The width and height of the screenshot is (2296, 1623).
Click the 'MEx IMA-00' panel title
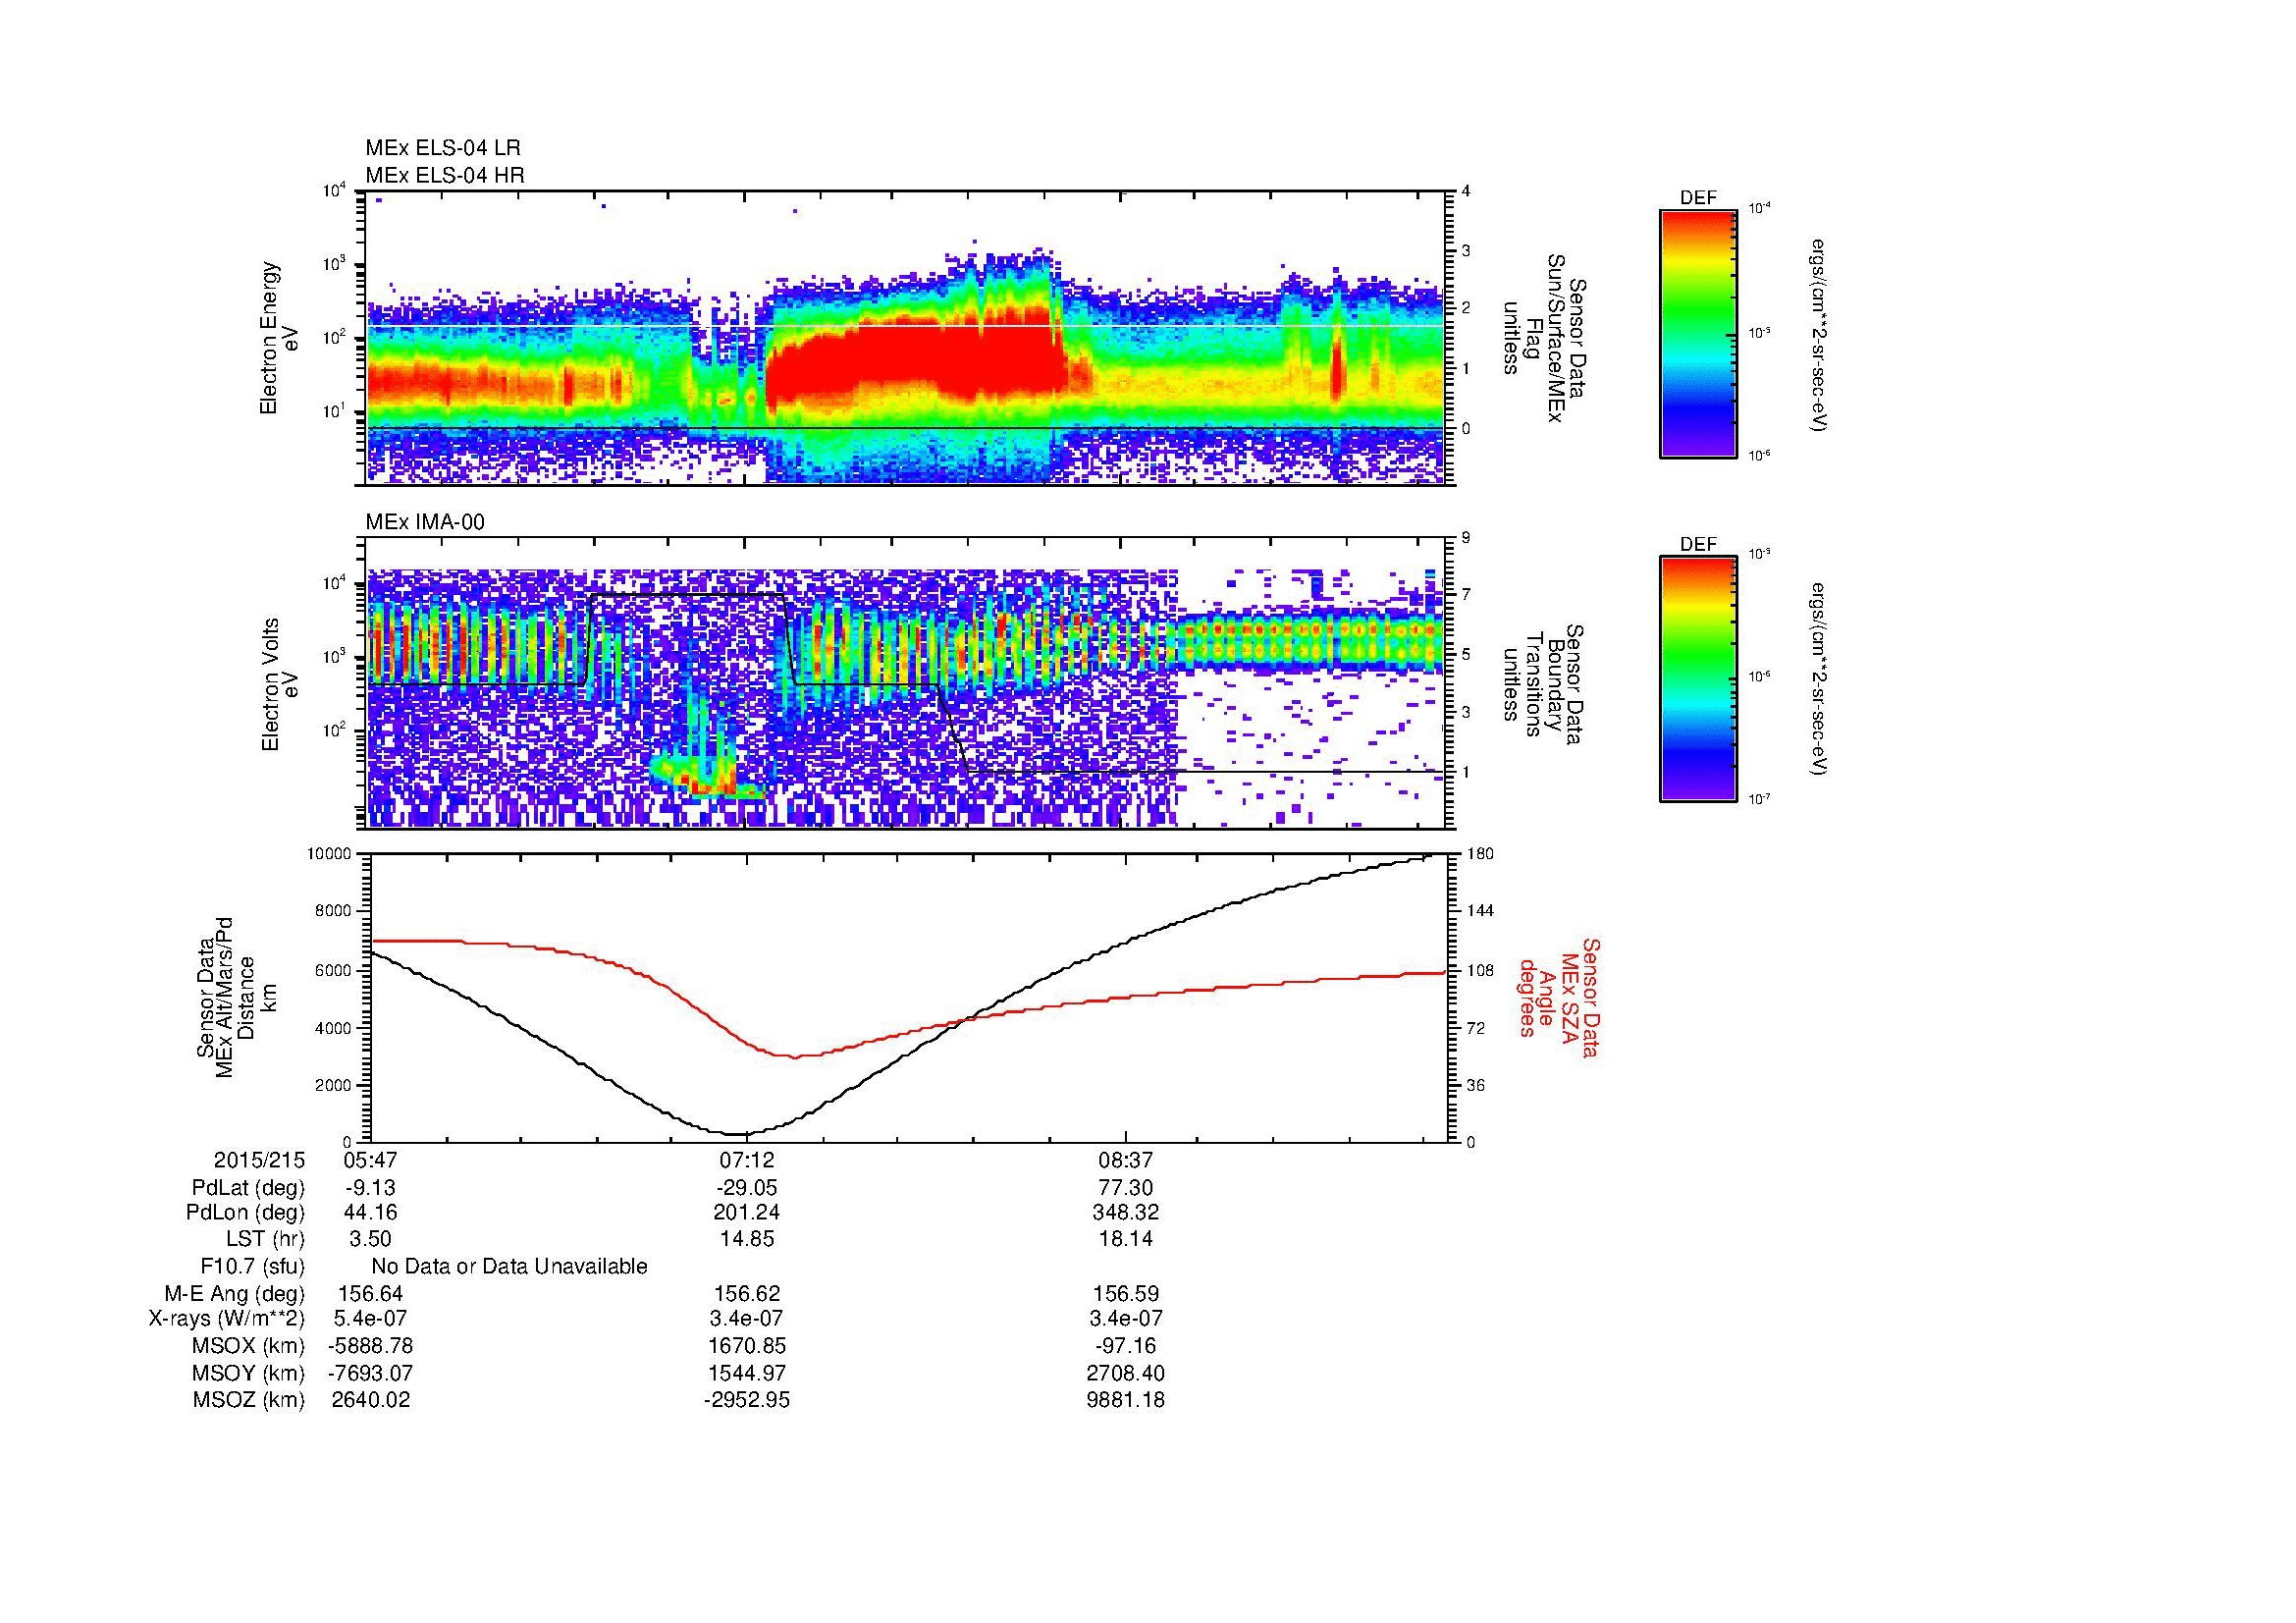click(x=425, y=522)
